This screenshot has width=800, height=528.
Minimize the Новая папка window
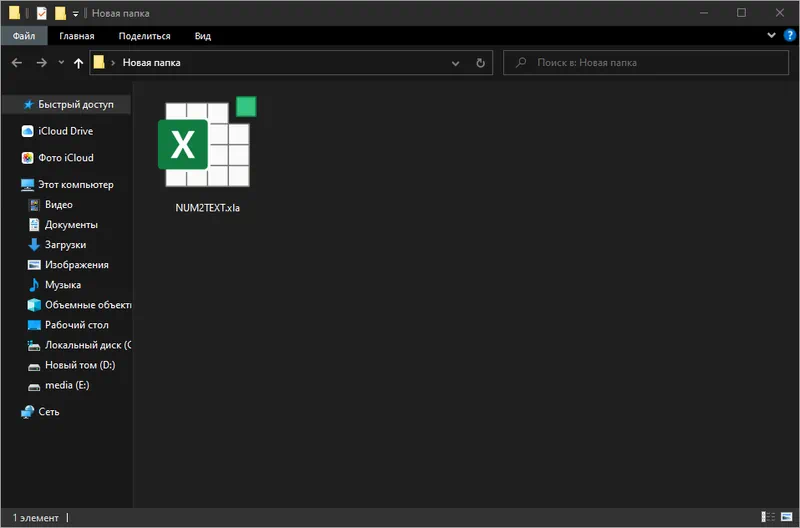point(704,13)
